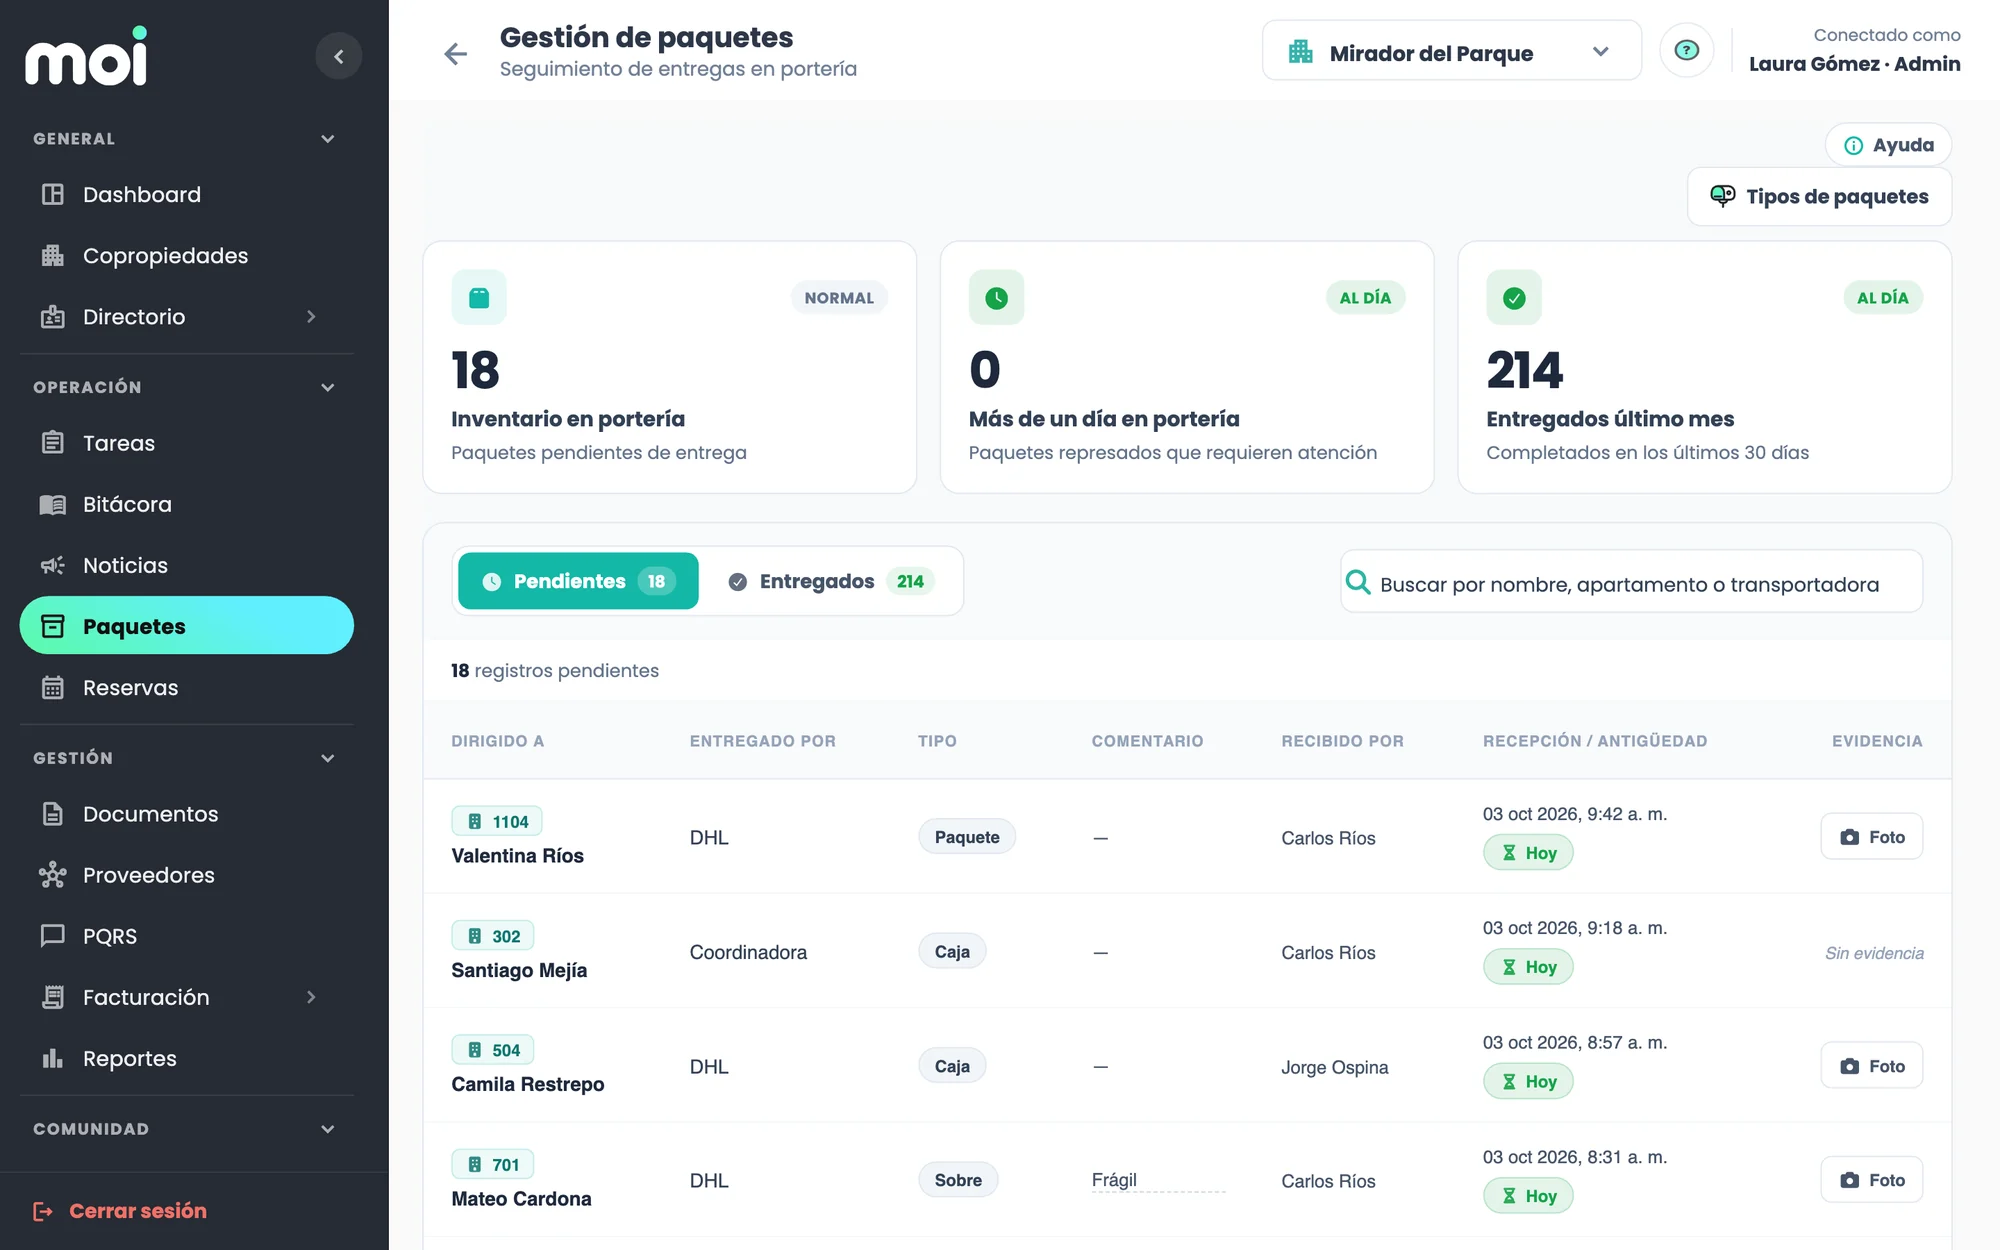
Task: Click the search magnifier icon
Action: point(1358,582)
